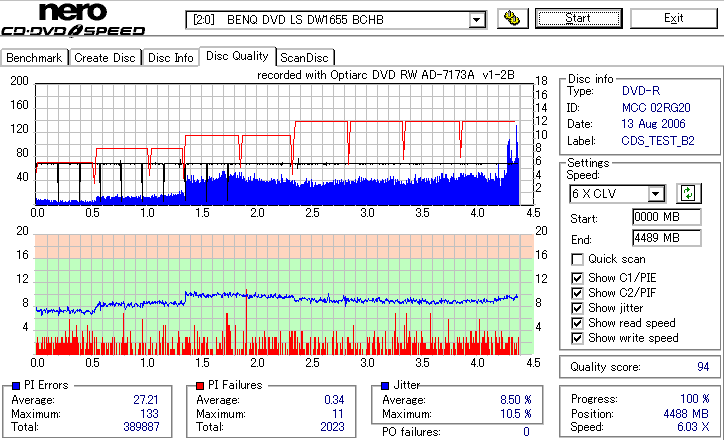Screen dimensions: 724x441
Task: Open the options via the yellow tools icon
Action: coord(513,18)
